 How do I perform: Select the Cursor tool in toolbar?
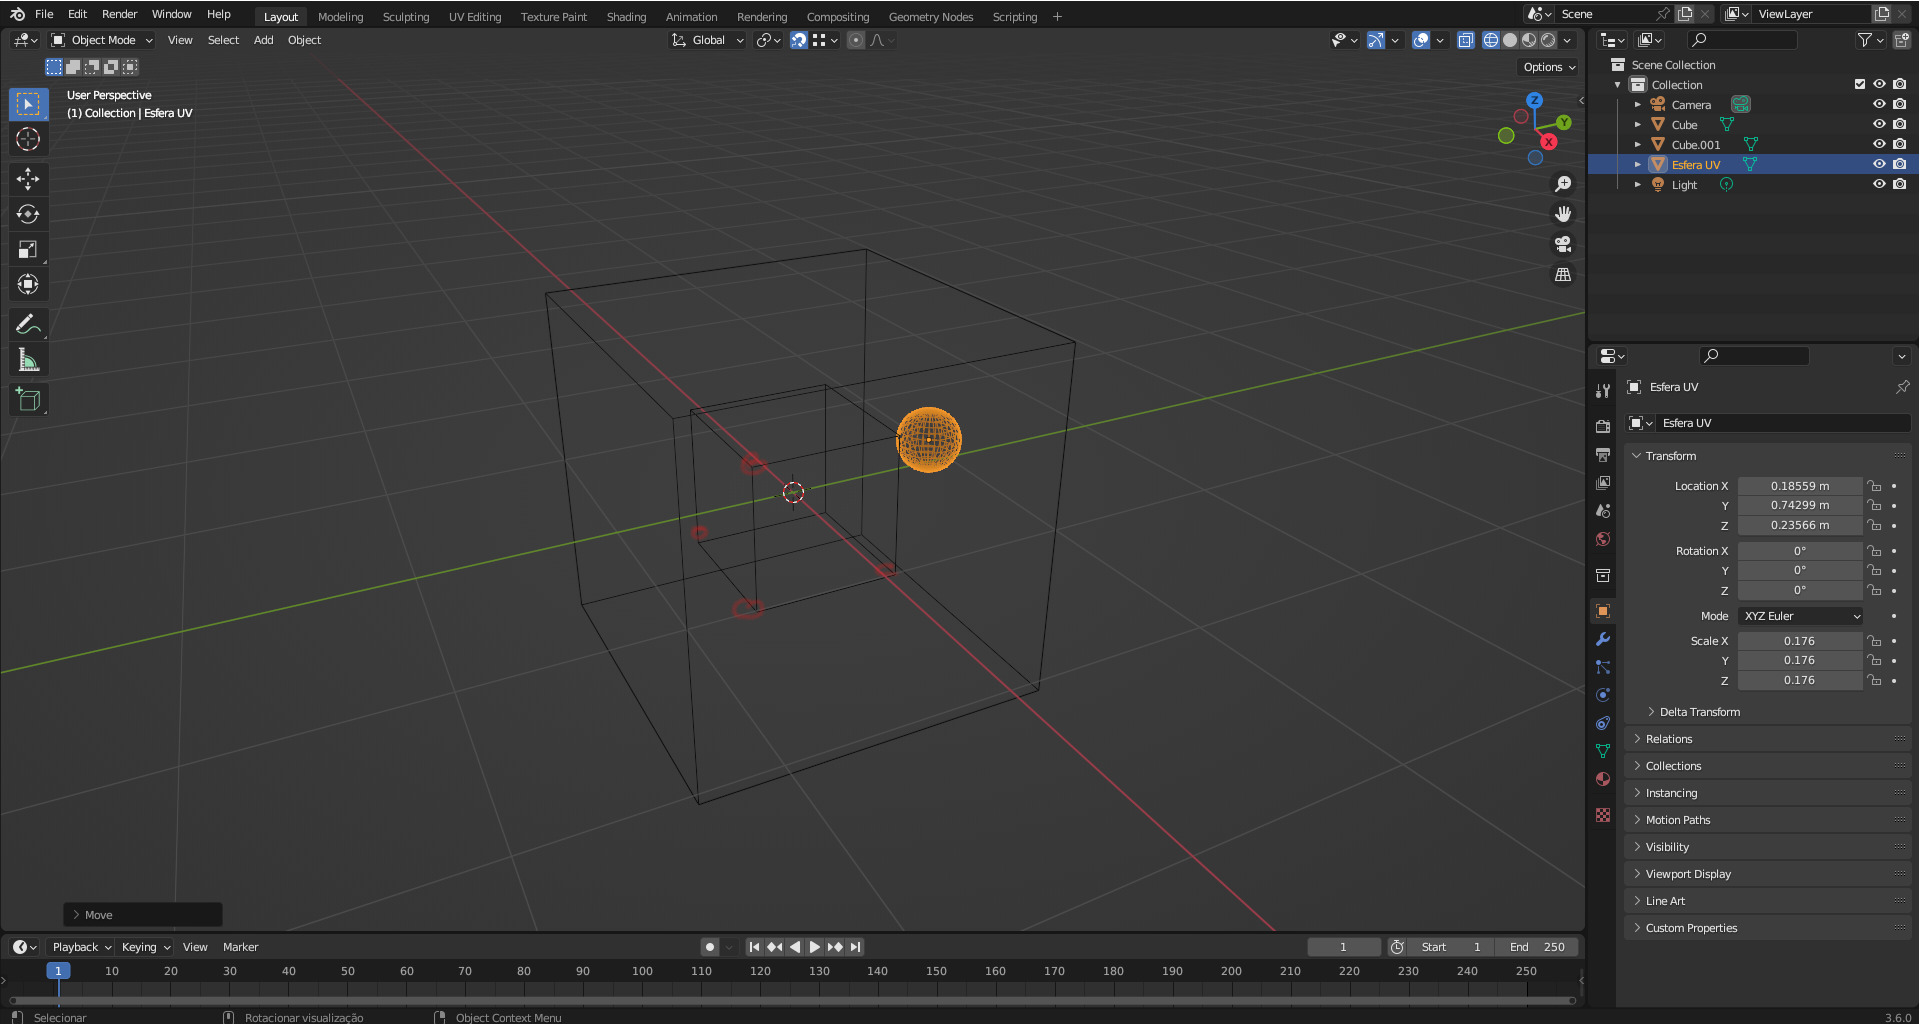pos(28,139)
